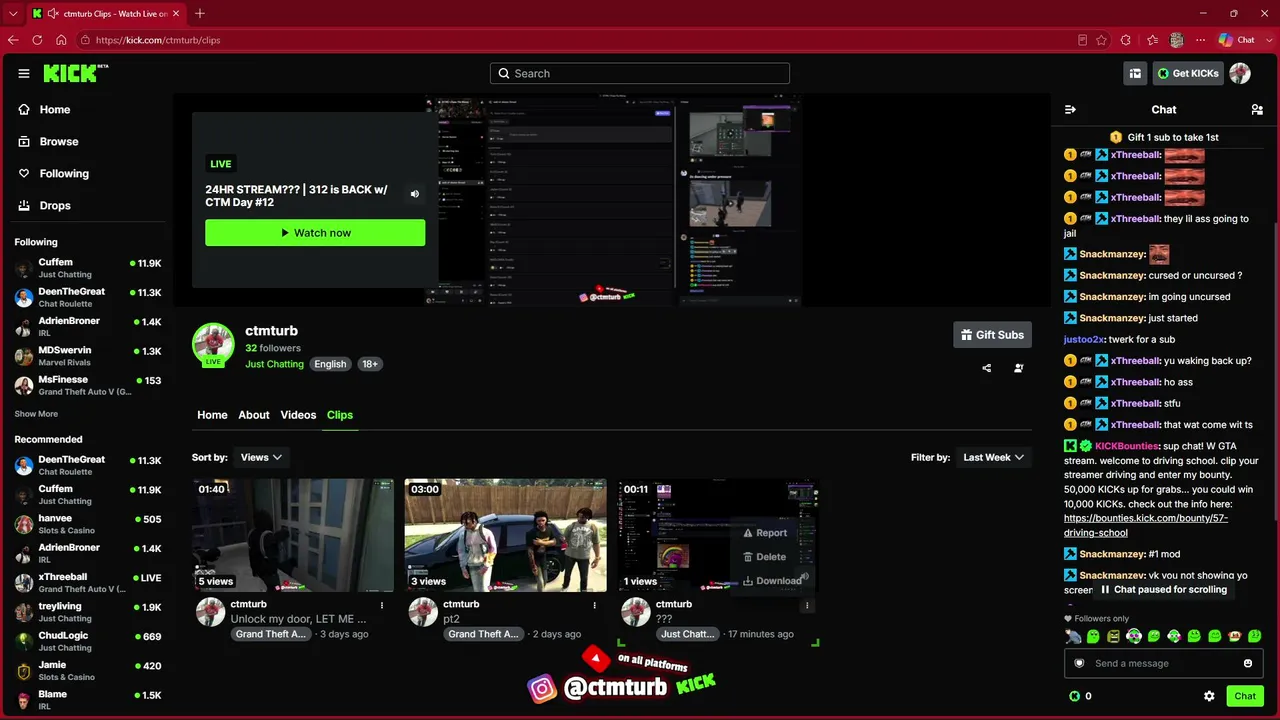Open the Just Chatting category link
Image resolution: width=1280 pixels, height=720 pixels.
tap(274, 364)
